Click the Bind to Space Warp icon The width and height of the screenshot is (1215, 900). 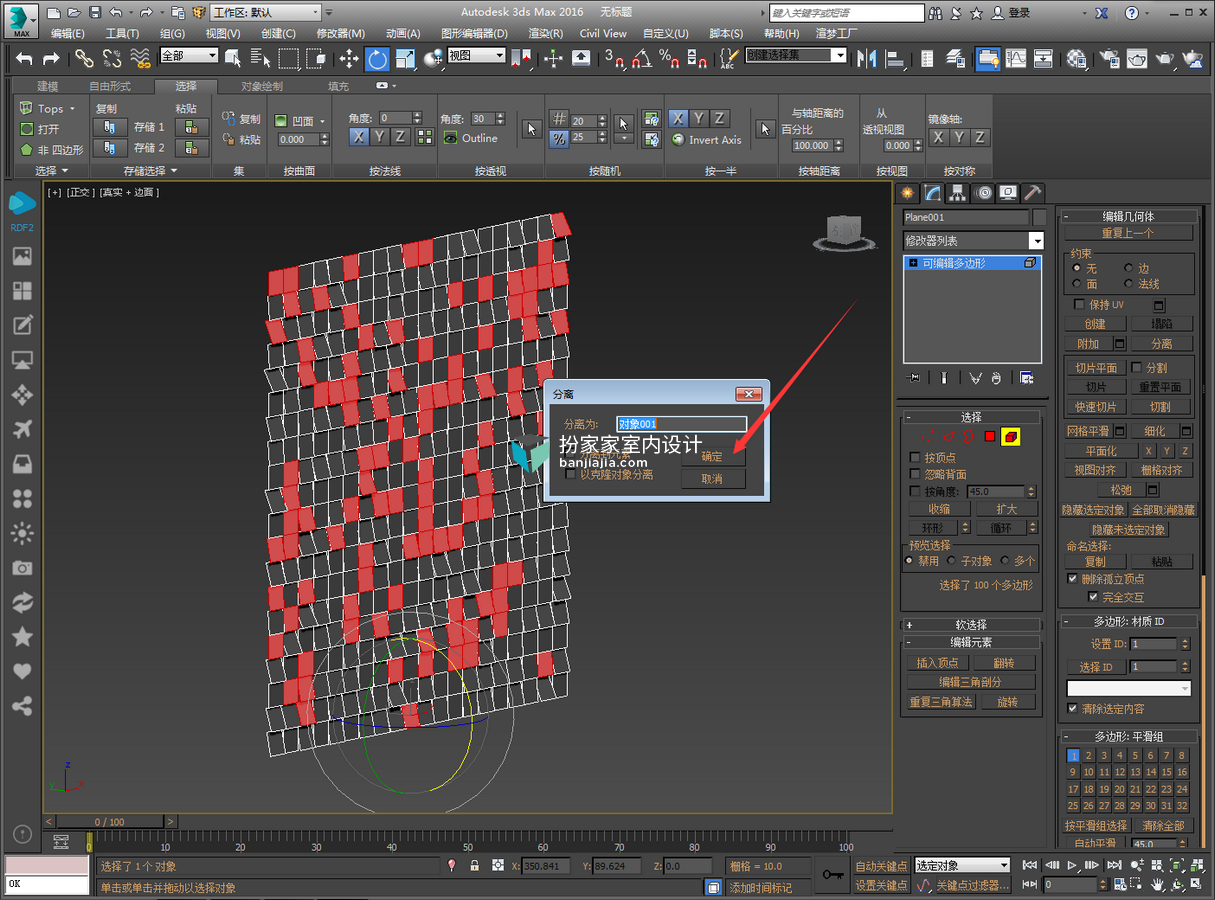[140, 59]
